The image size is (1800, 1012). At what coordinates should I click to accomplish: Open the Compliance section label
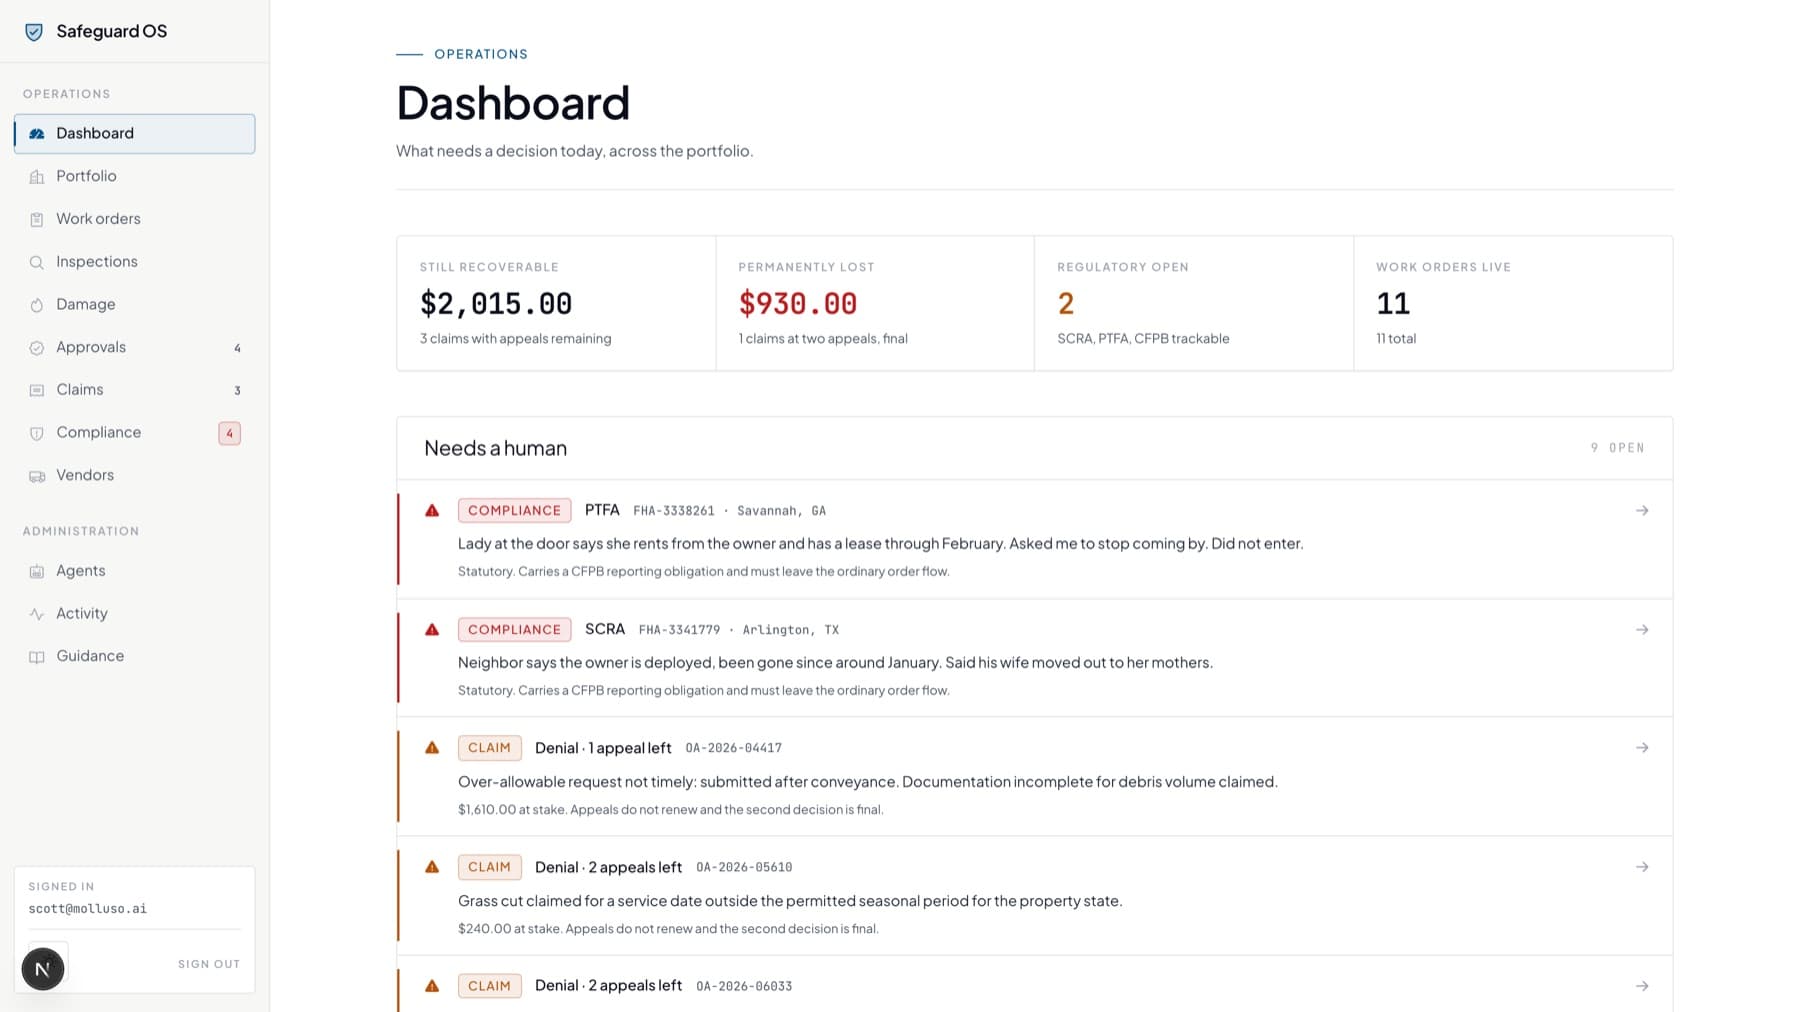click(99, 433)
